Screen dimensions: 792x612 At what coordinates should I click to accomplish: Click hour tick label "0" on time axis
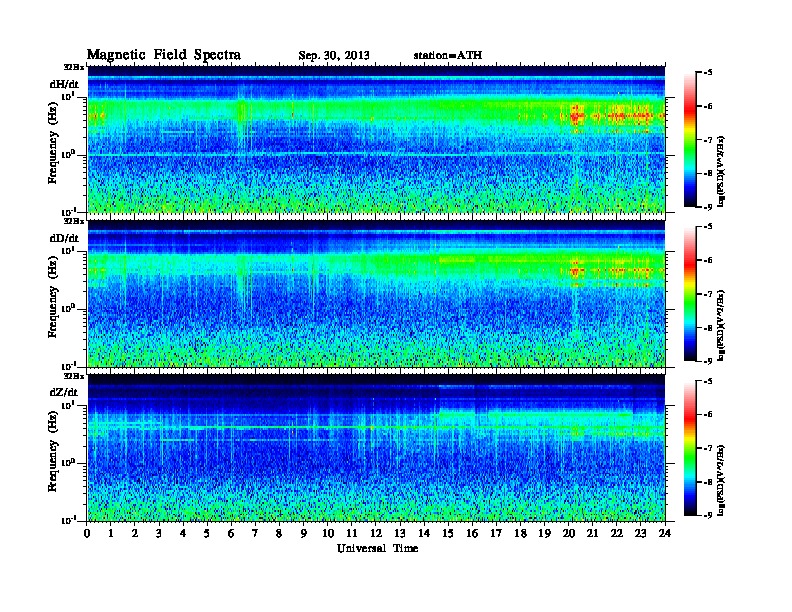tap(87, 533)
